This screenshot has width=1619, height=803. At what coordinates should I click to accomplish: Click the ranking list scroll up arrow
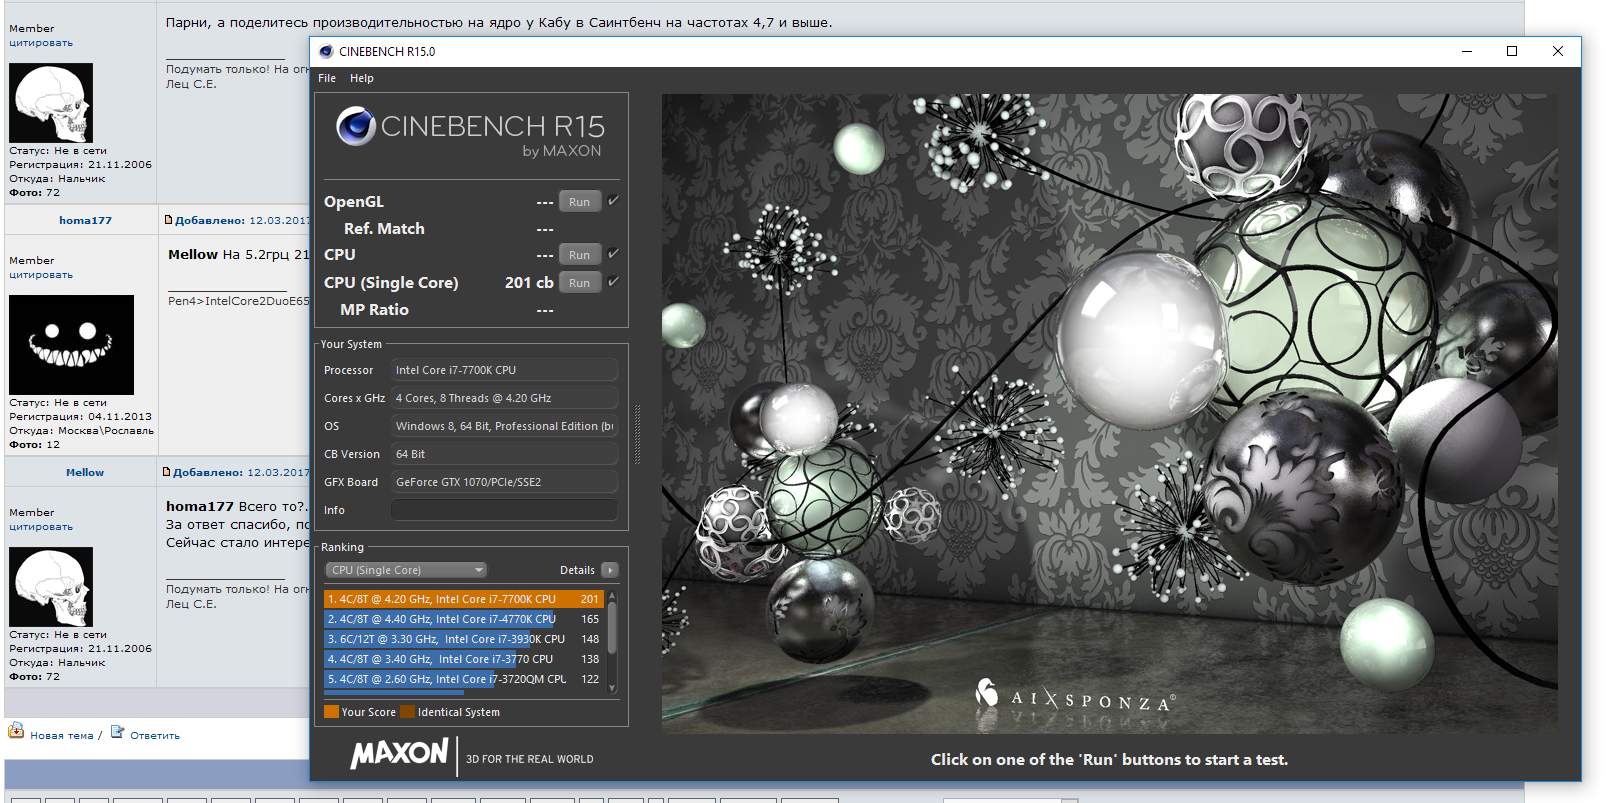612,595
